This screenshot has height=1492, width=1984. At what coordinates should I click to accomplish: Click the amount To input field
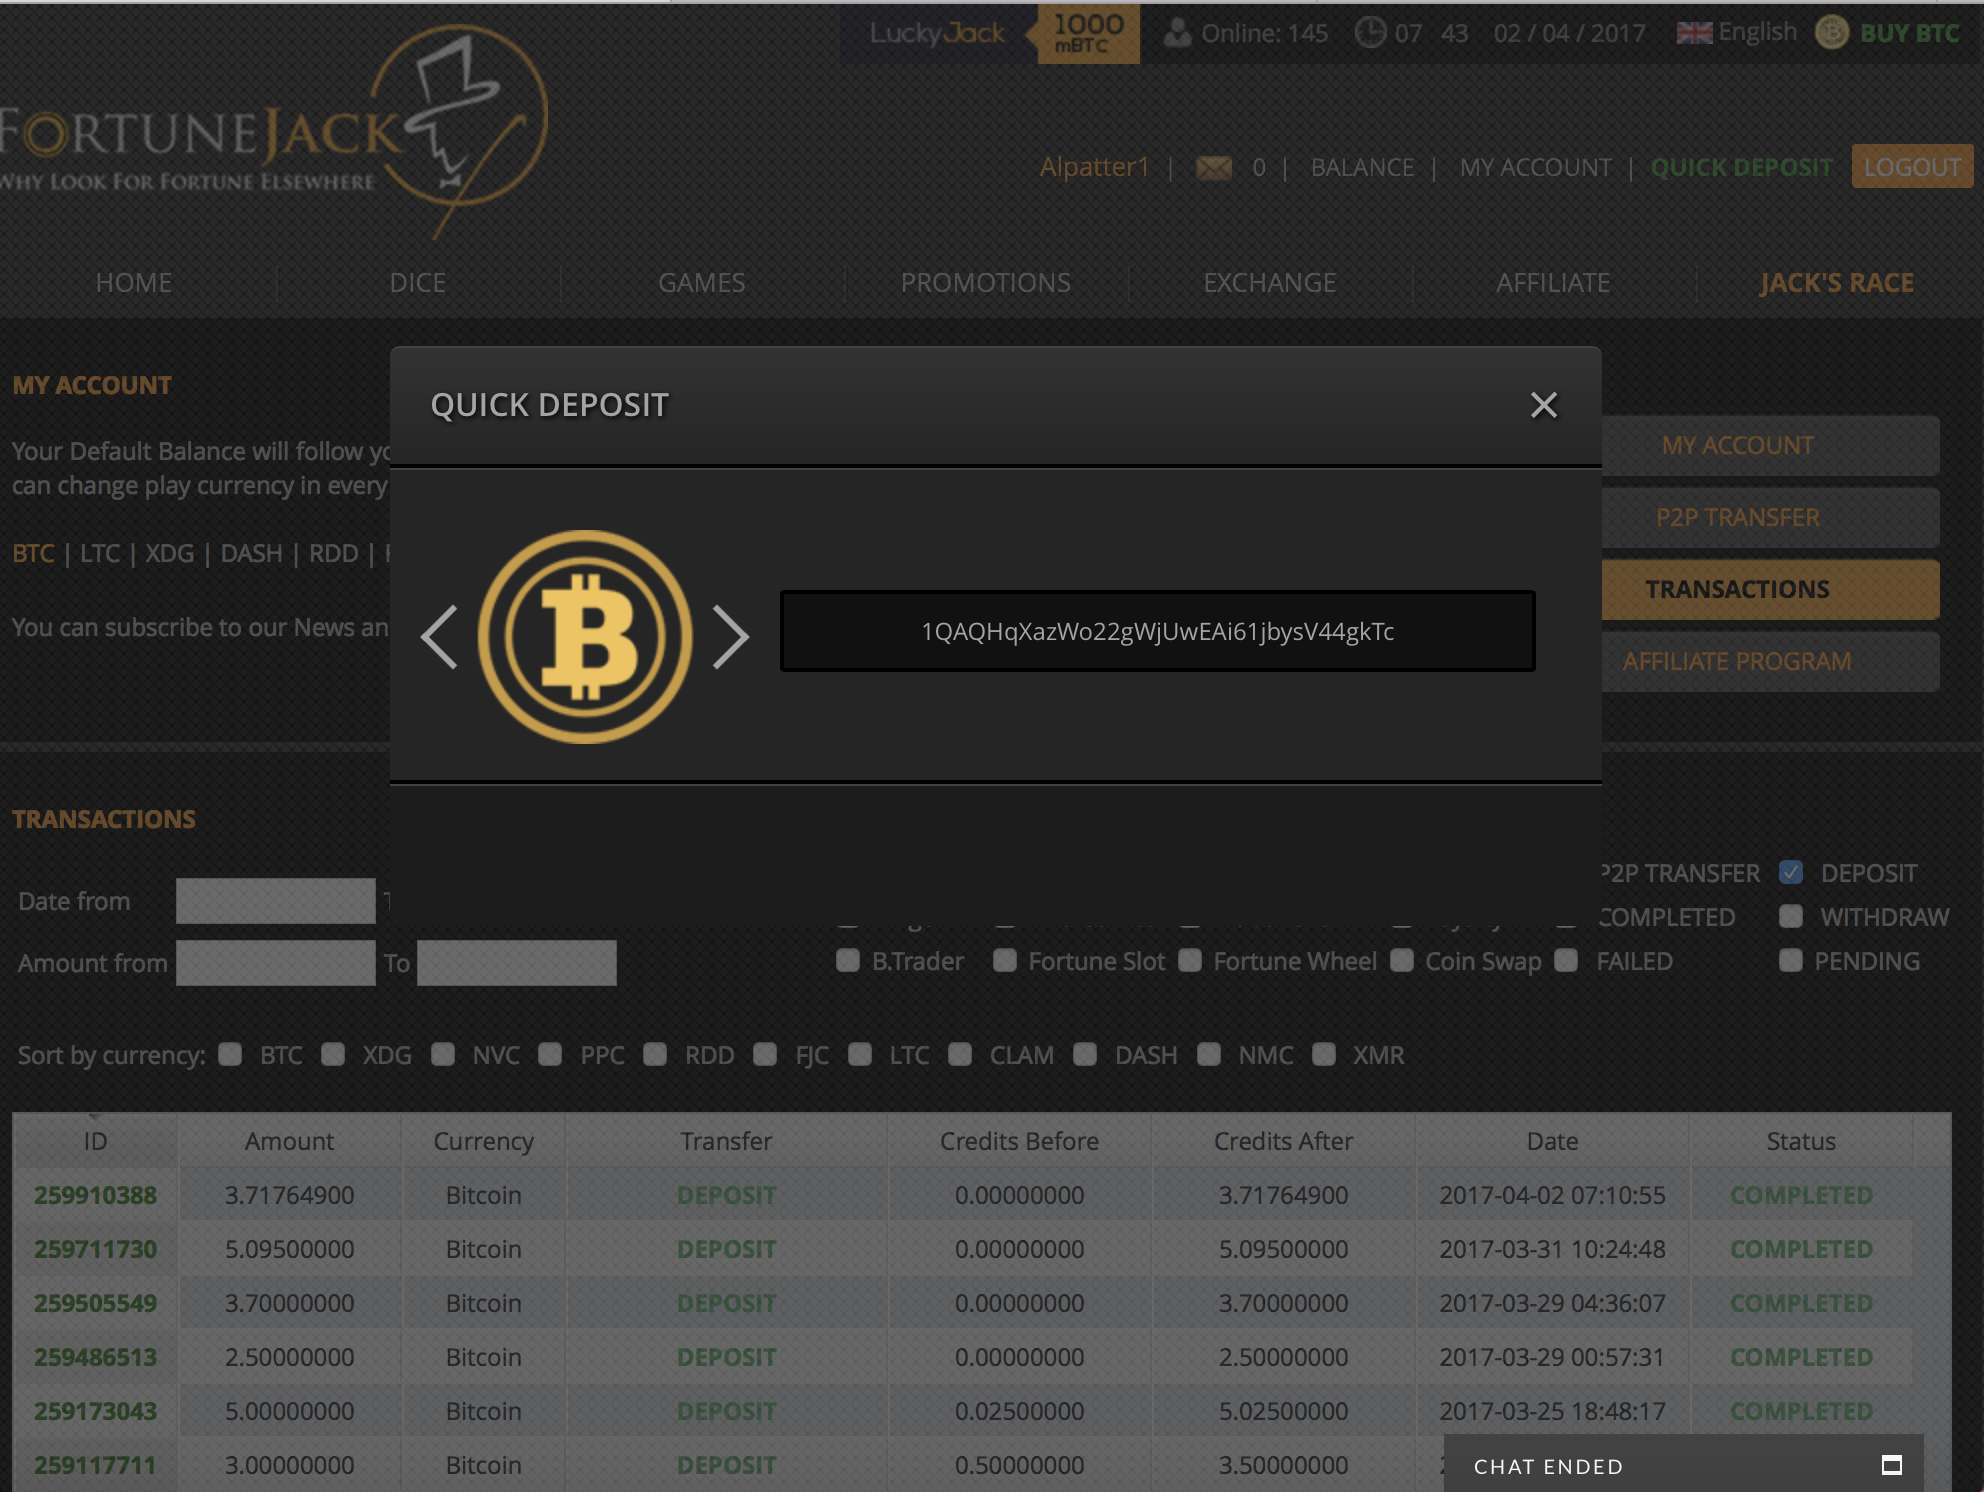517,963
